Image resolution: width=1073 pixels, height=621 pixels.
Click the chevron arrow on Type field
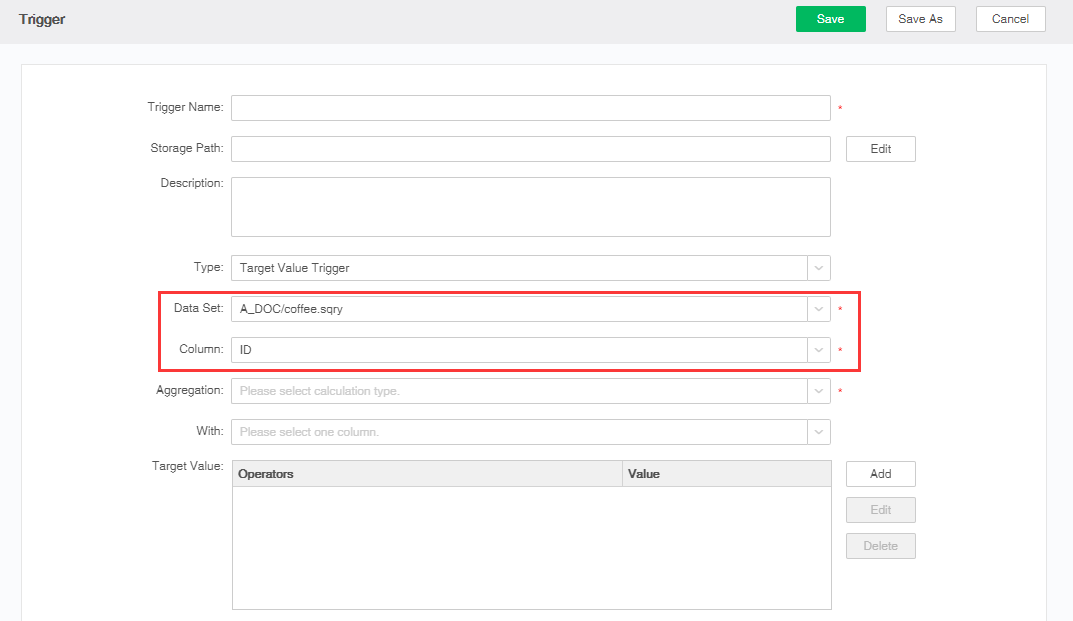click(x=819, y=268)
